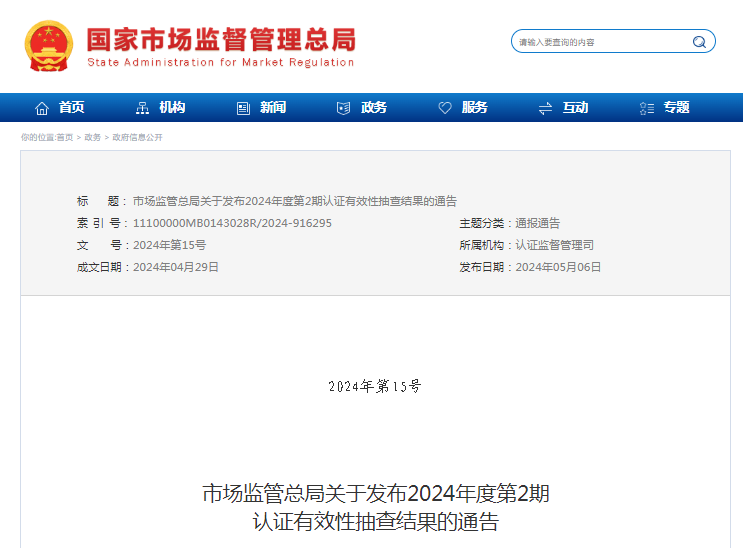
Task: Click the 政务 breadcrumb link
Action: click(x=93, y=137)
